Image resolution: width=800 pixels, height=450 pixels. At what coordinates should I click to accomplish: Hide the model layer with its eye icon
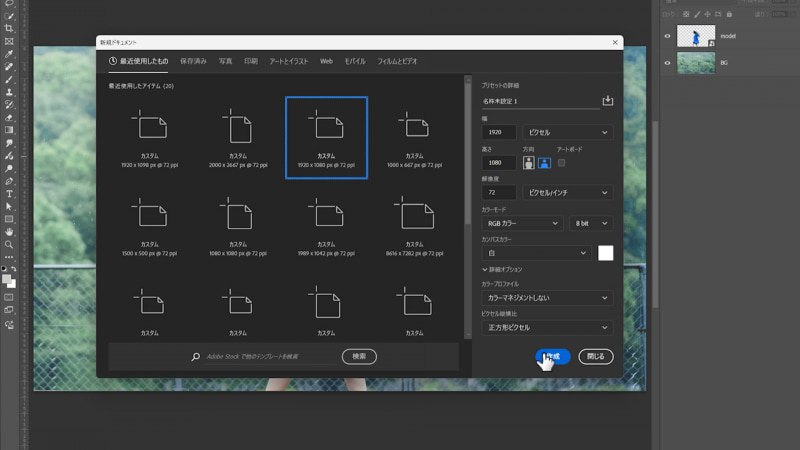coord(667,36)
